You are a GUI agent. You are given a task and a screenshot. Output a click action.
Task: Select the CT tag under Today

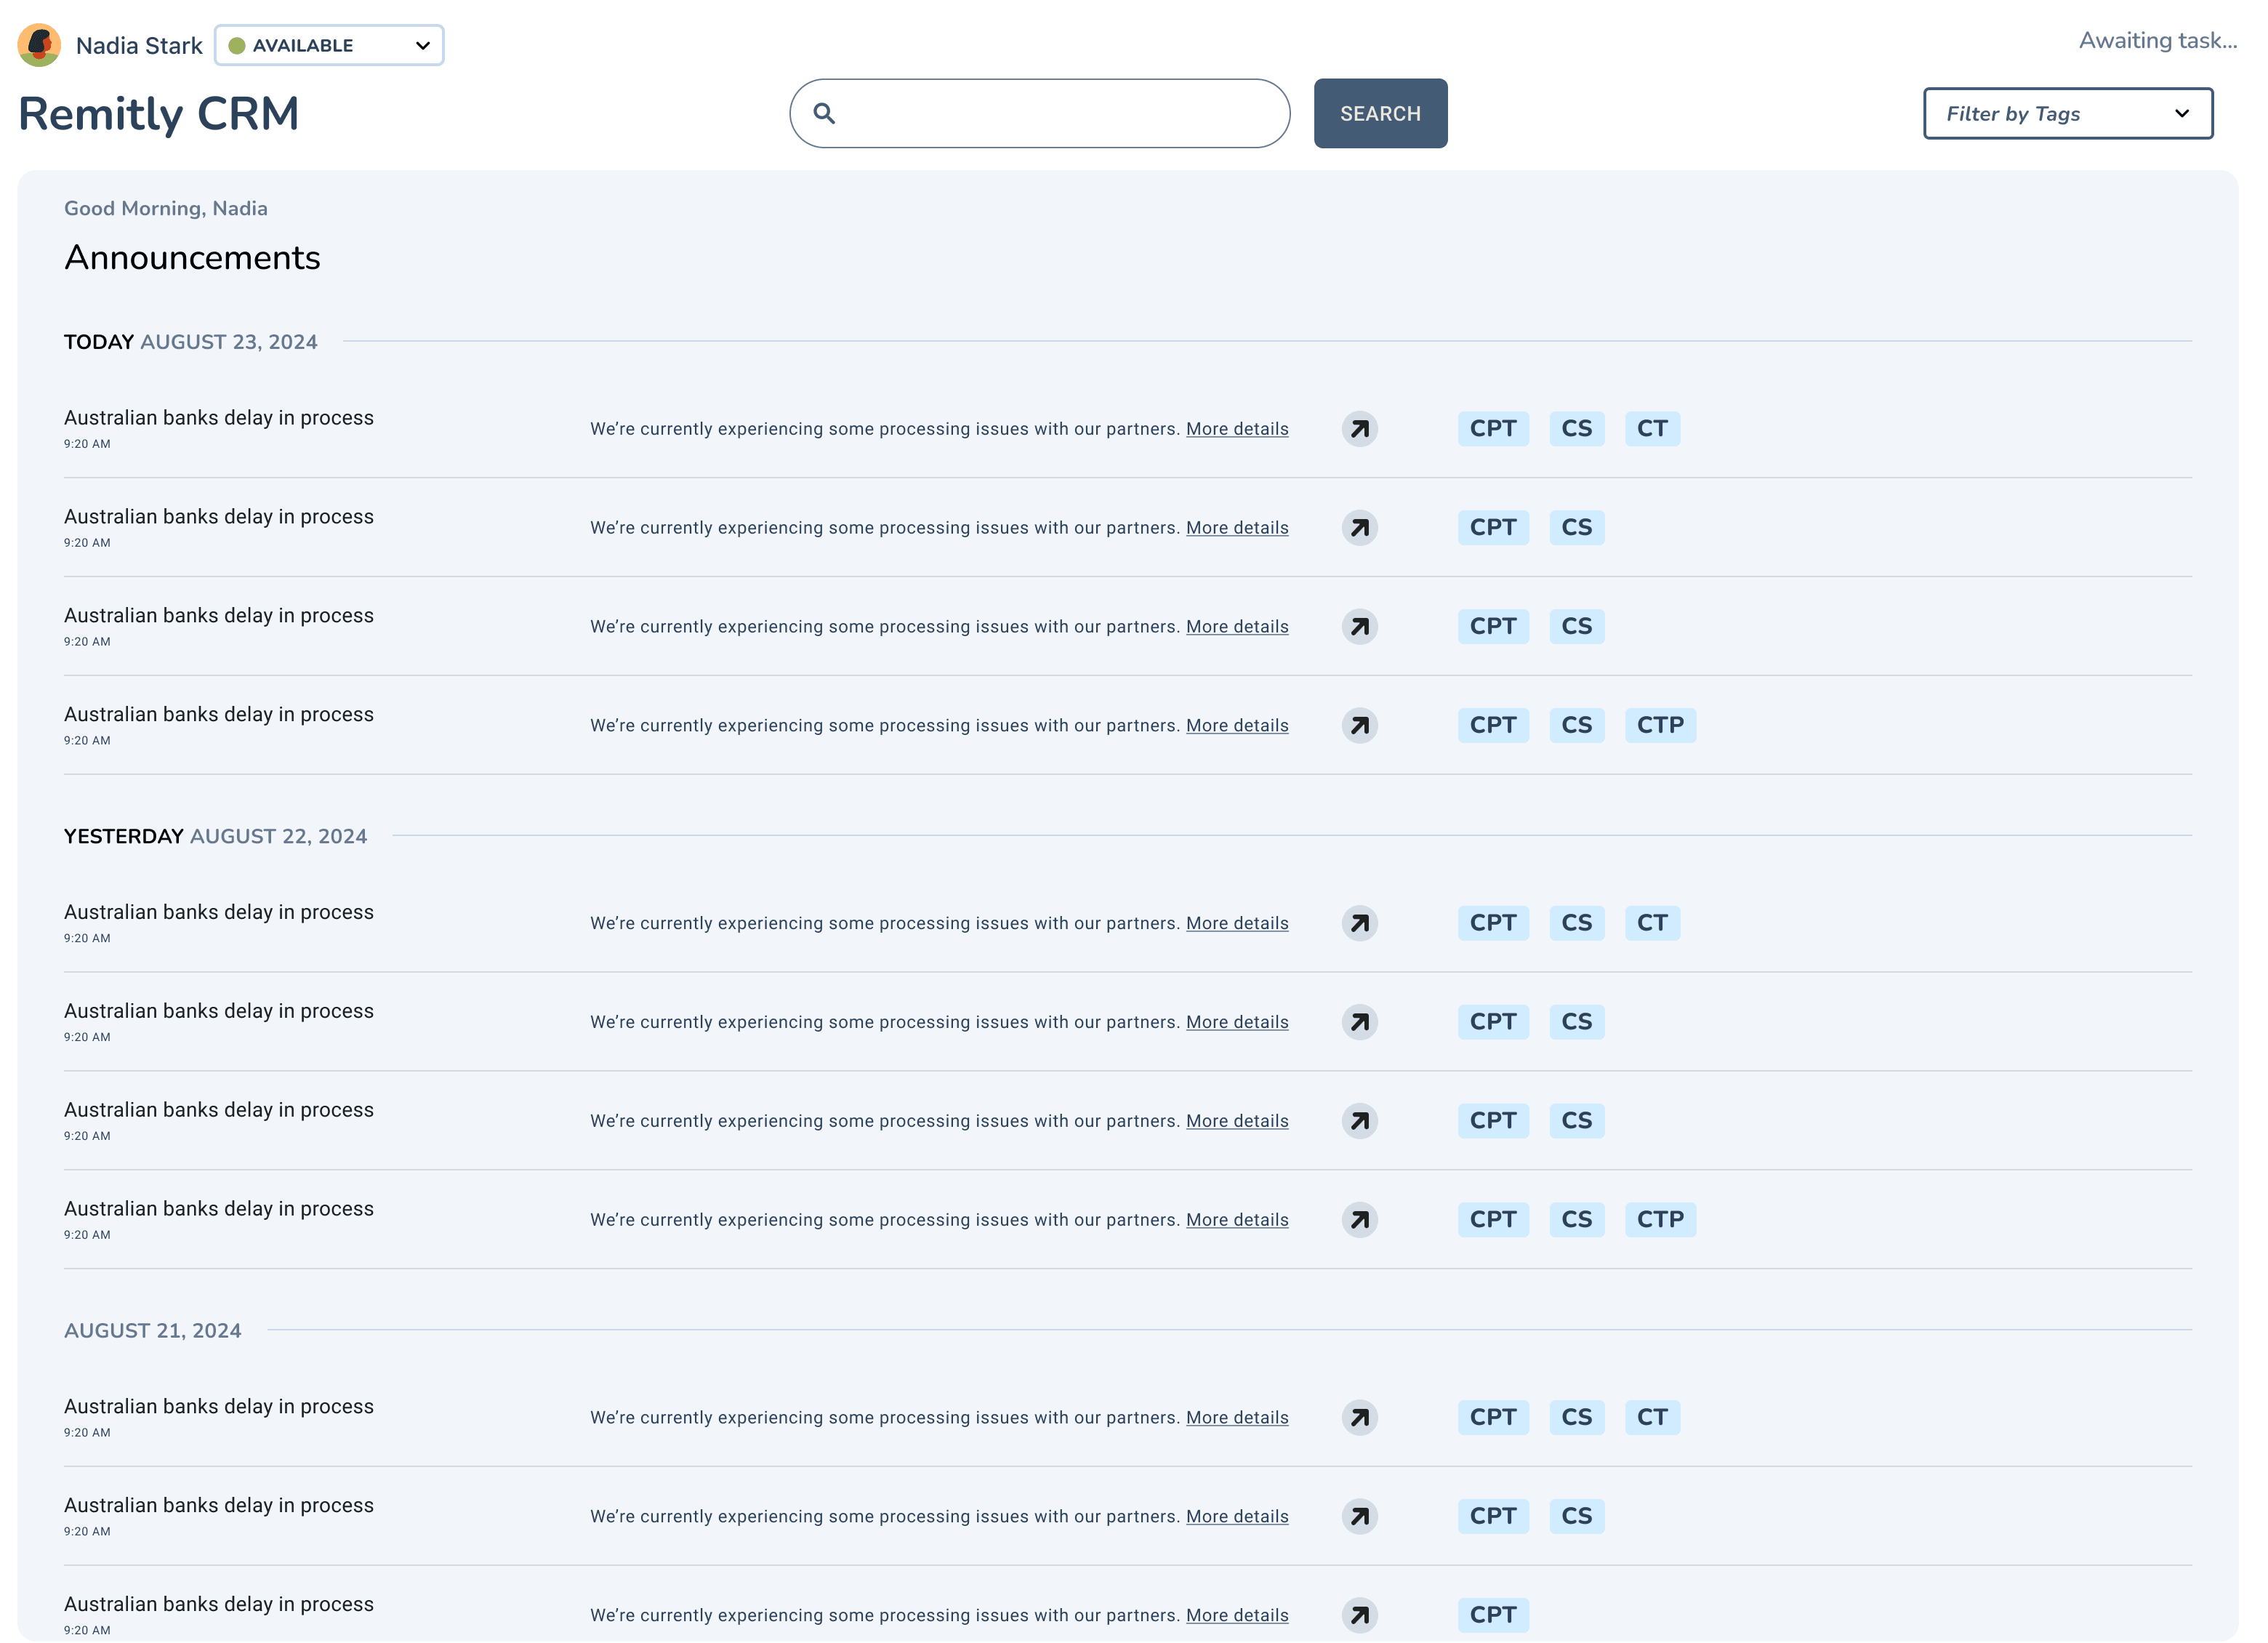tap(1652, 429)
